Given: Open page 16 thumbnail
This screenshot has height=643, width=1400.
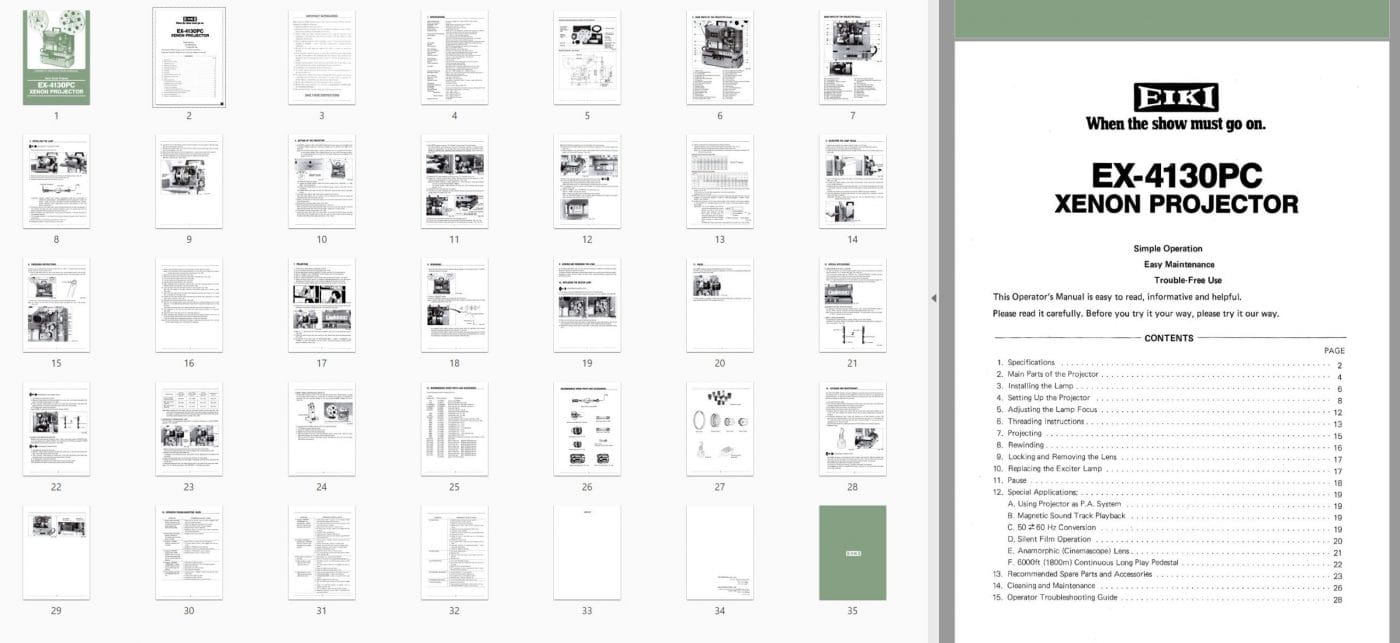Looking at the screenshot, I should tap(189, 305).
